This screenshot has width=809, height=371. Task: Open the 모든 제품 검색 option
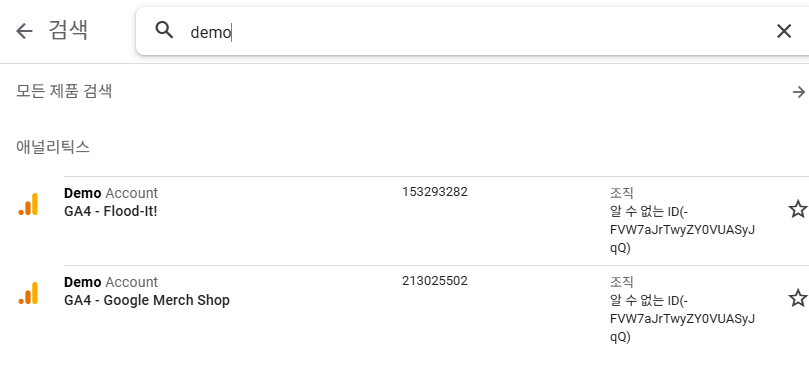412,92
